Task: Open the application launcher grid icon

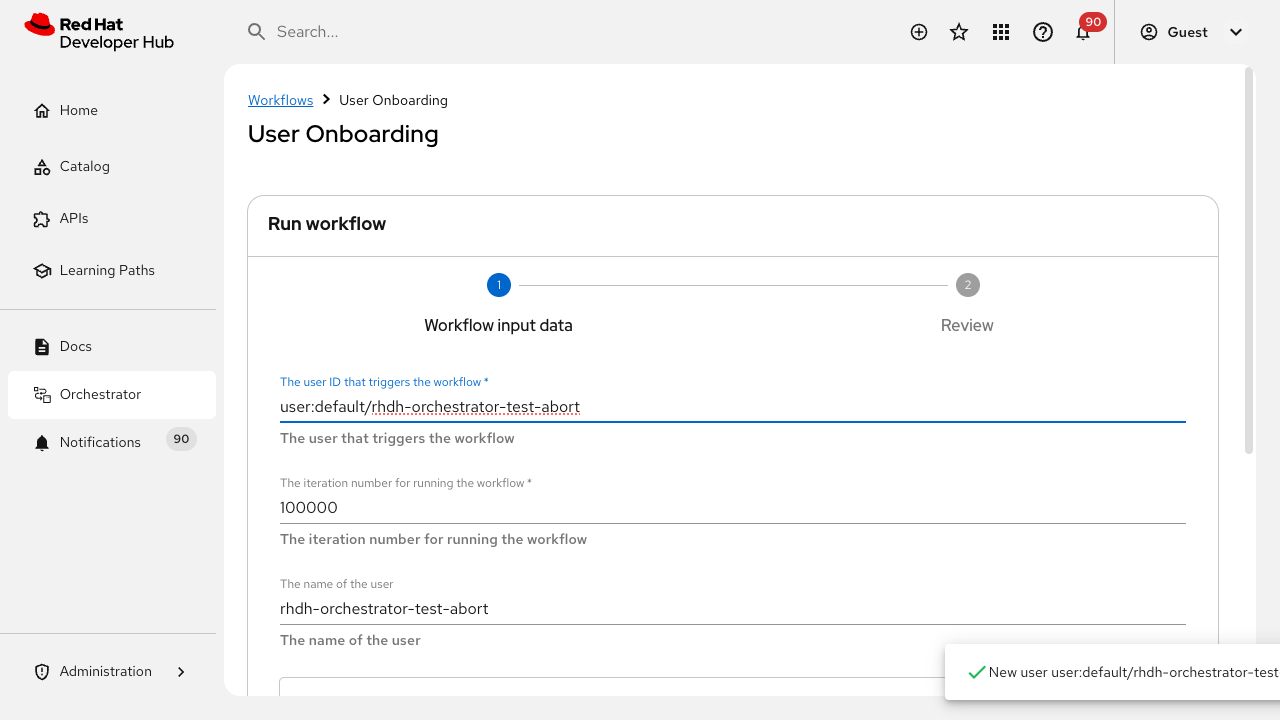Action: 1001,32
